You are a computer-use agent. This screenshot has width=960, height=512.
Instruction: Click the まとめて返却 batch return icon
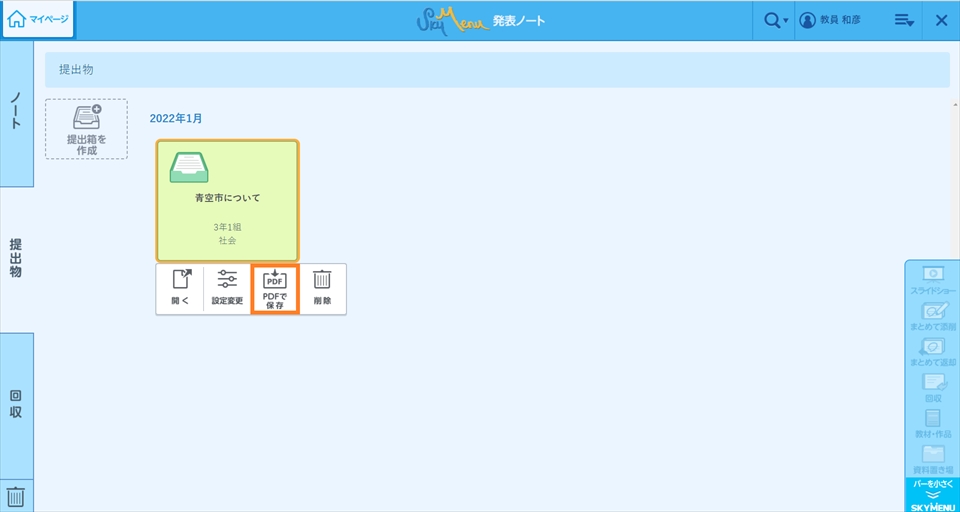pyautogui.click(x=932, y=352)
